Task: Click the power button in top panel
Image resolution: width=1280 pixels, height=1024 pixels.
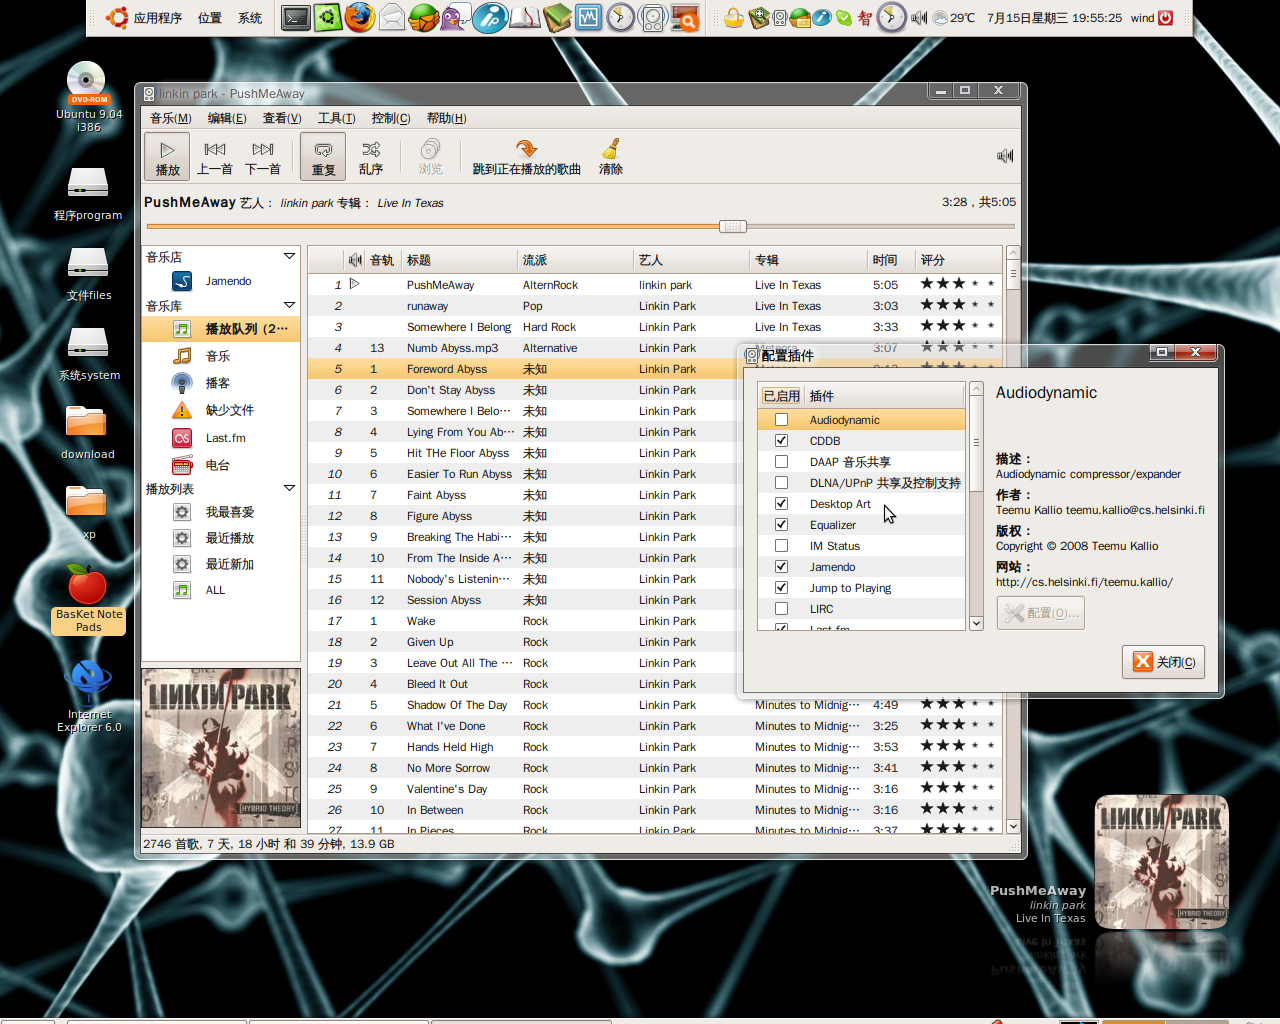Action: 1166,18
